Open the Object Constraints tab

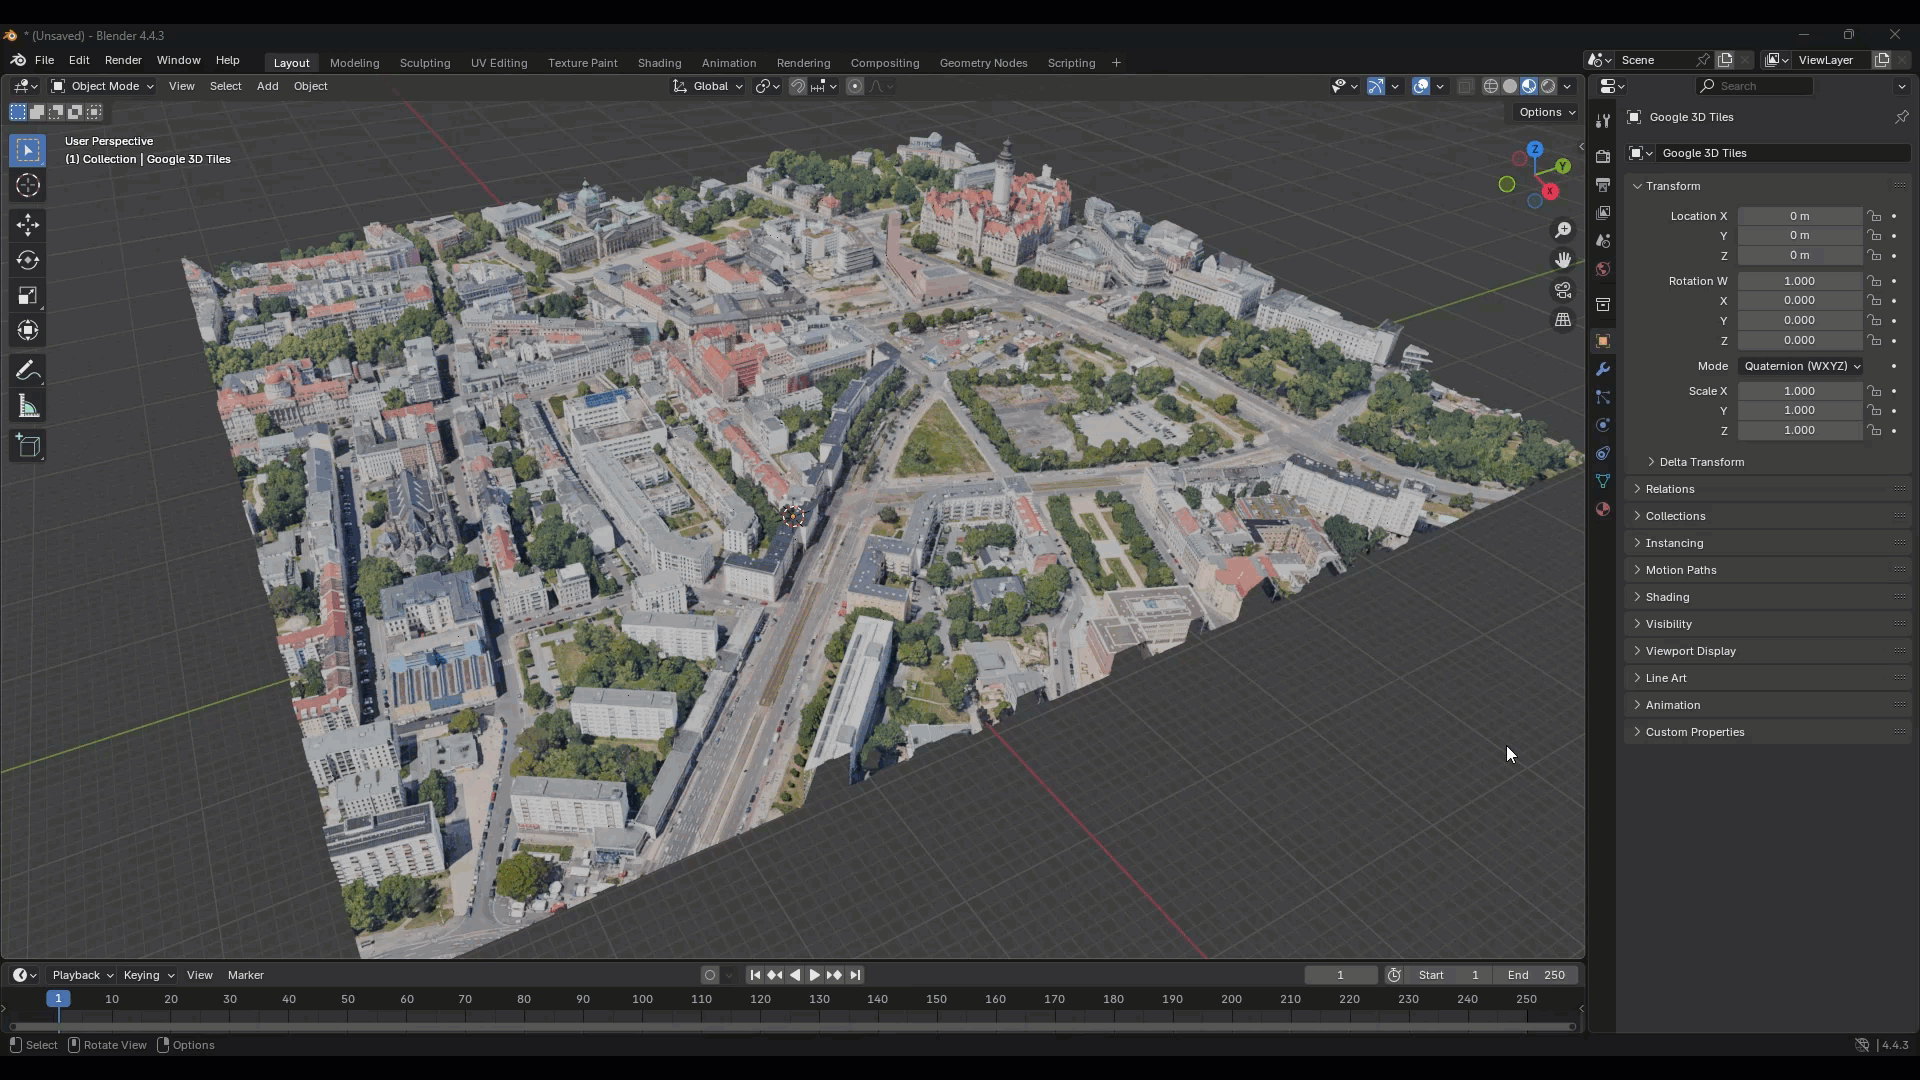pos(1603,453)
